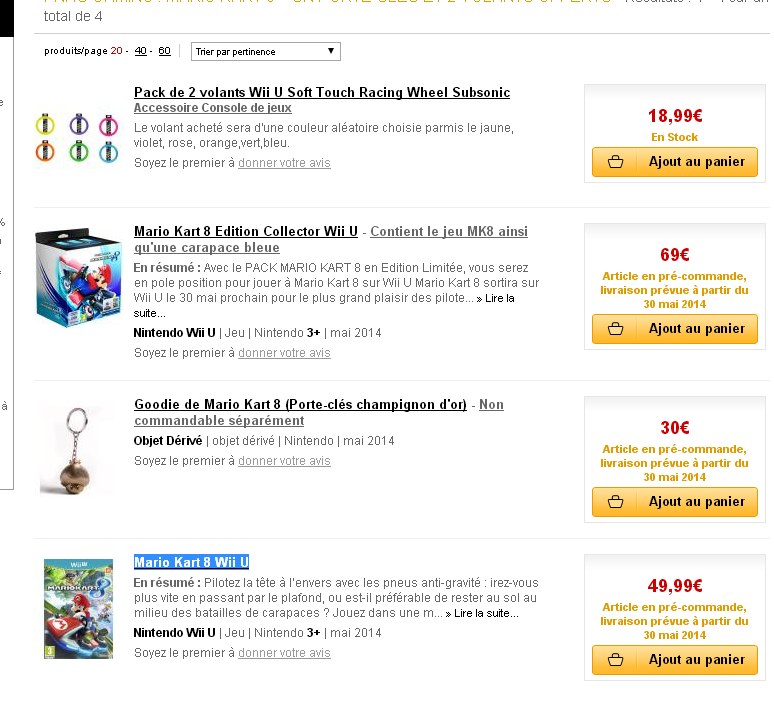774x714 pixels.
Task: Click basket icon for Mario Kart 8 Wii U
Action: (x=616, y=660)
